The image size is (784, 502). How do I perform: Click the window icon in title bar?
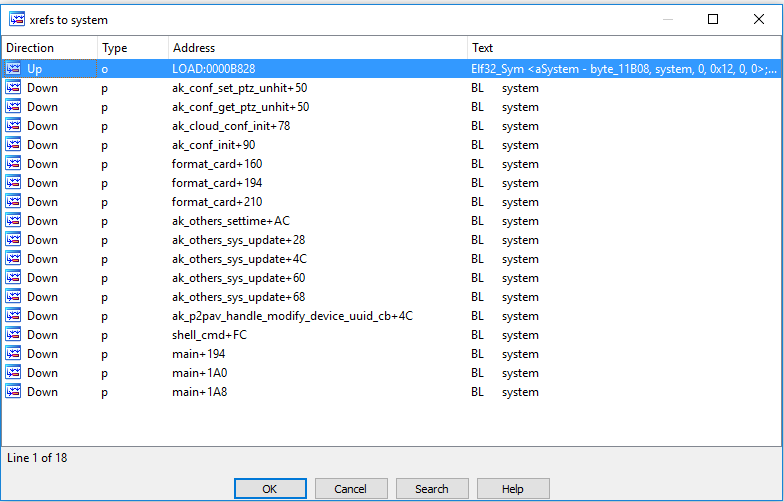16,19
